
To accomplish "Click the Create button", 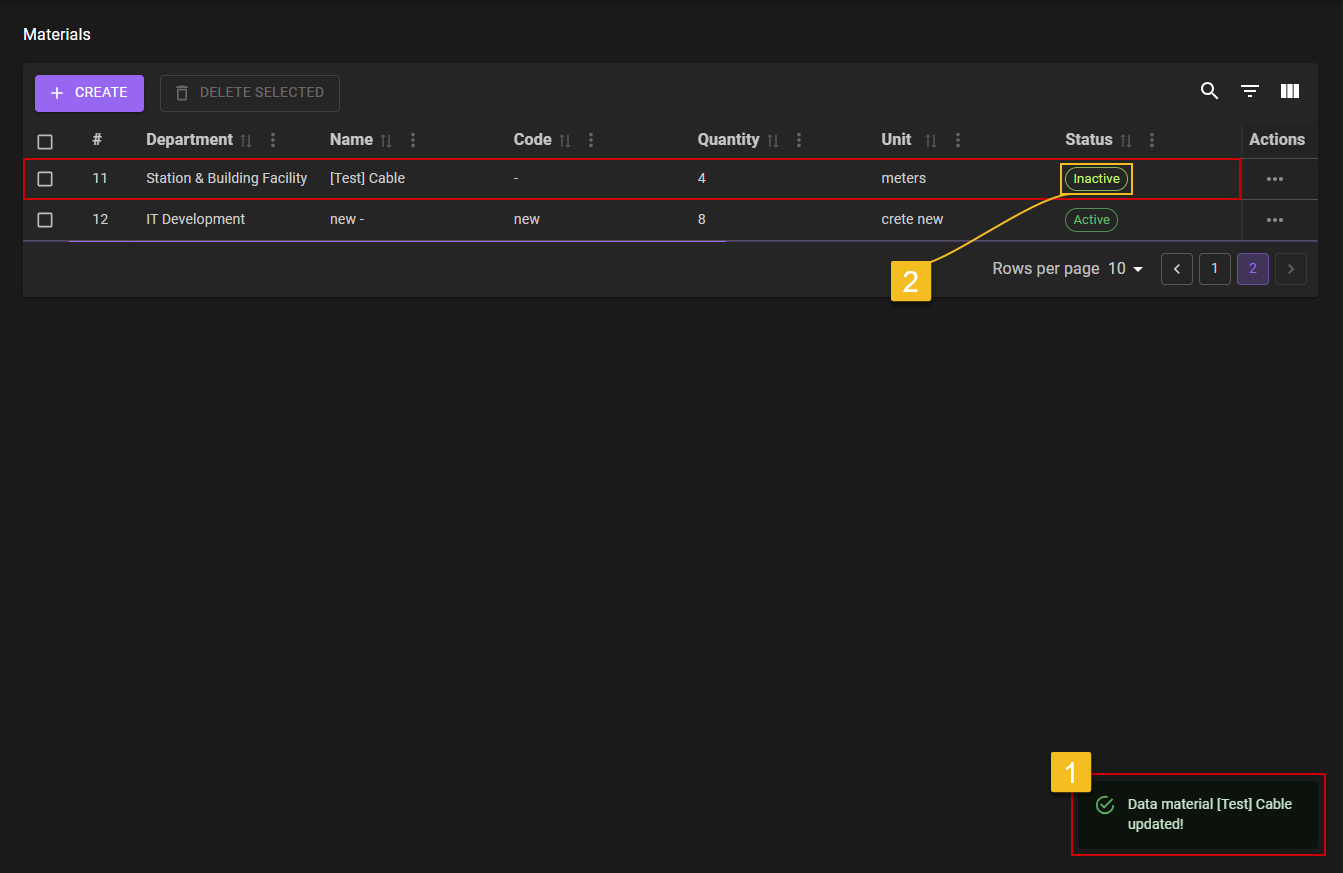I will click(x=89, y=93).
